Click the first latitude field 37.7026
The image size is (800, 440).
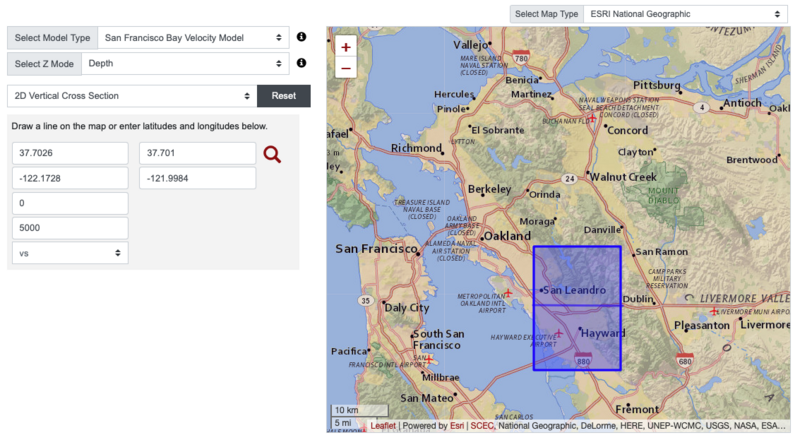click(x=70, y=153)
